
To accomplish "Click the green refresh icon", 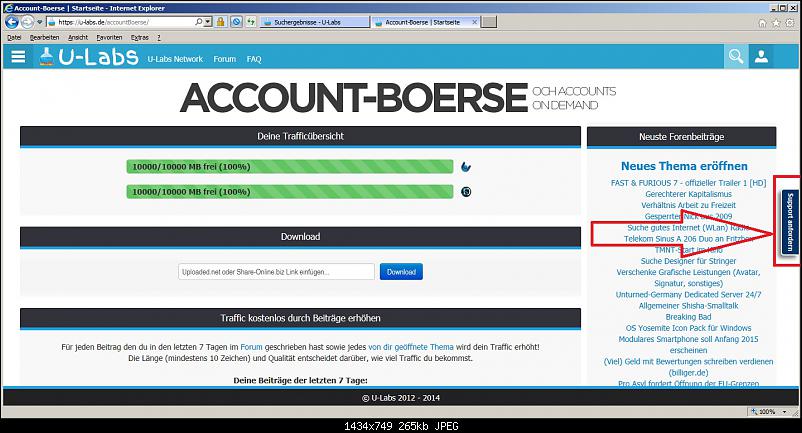I will click(251, 22).
